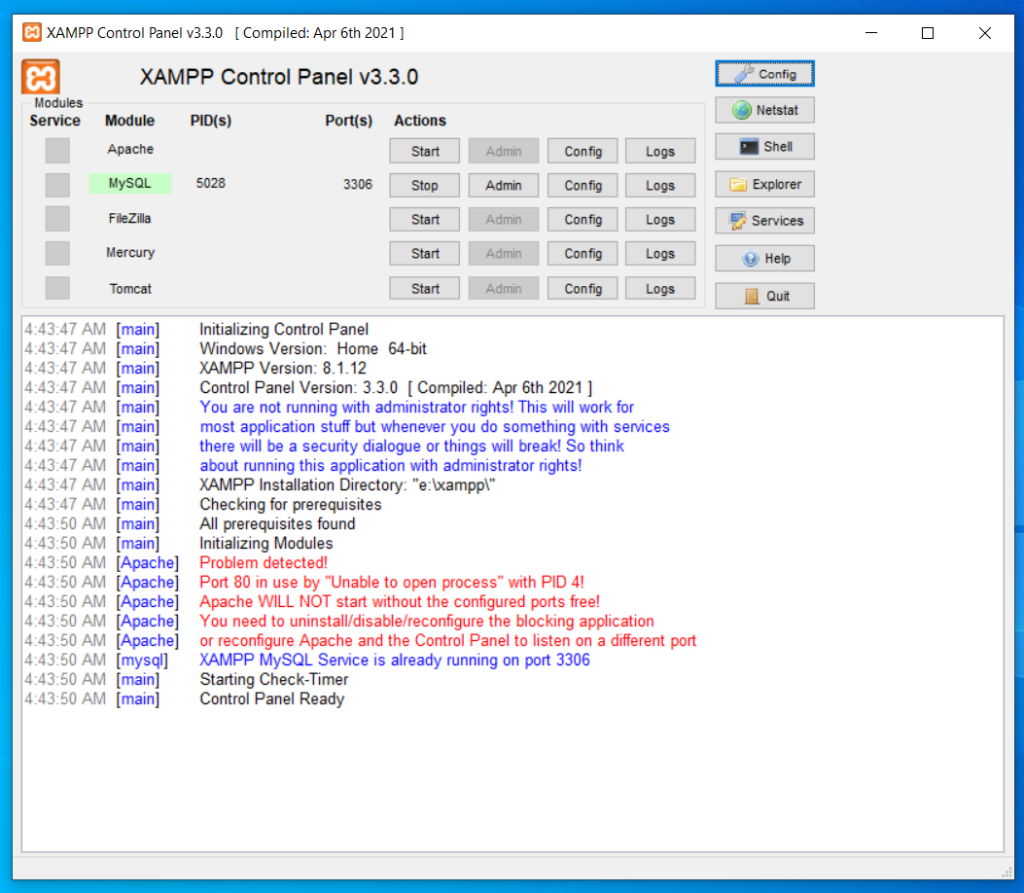Click 'Starting Check-Timer' log line

pos(274,679)
